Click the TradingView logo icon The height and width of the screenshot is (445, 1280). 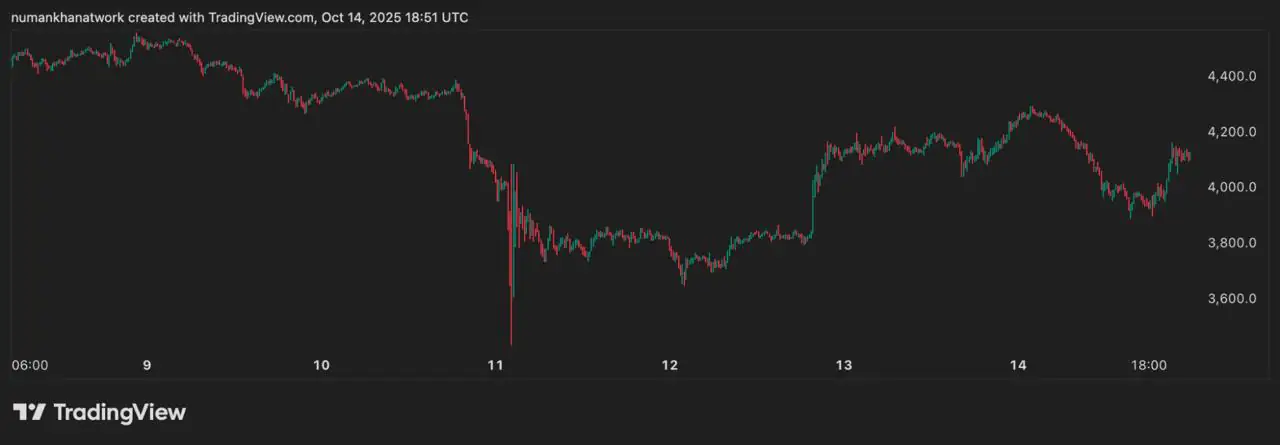pyautogui.click(x=28, y=412)
